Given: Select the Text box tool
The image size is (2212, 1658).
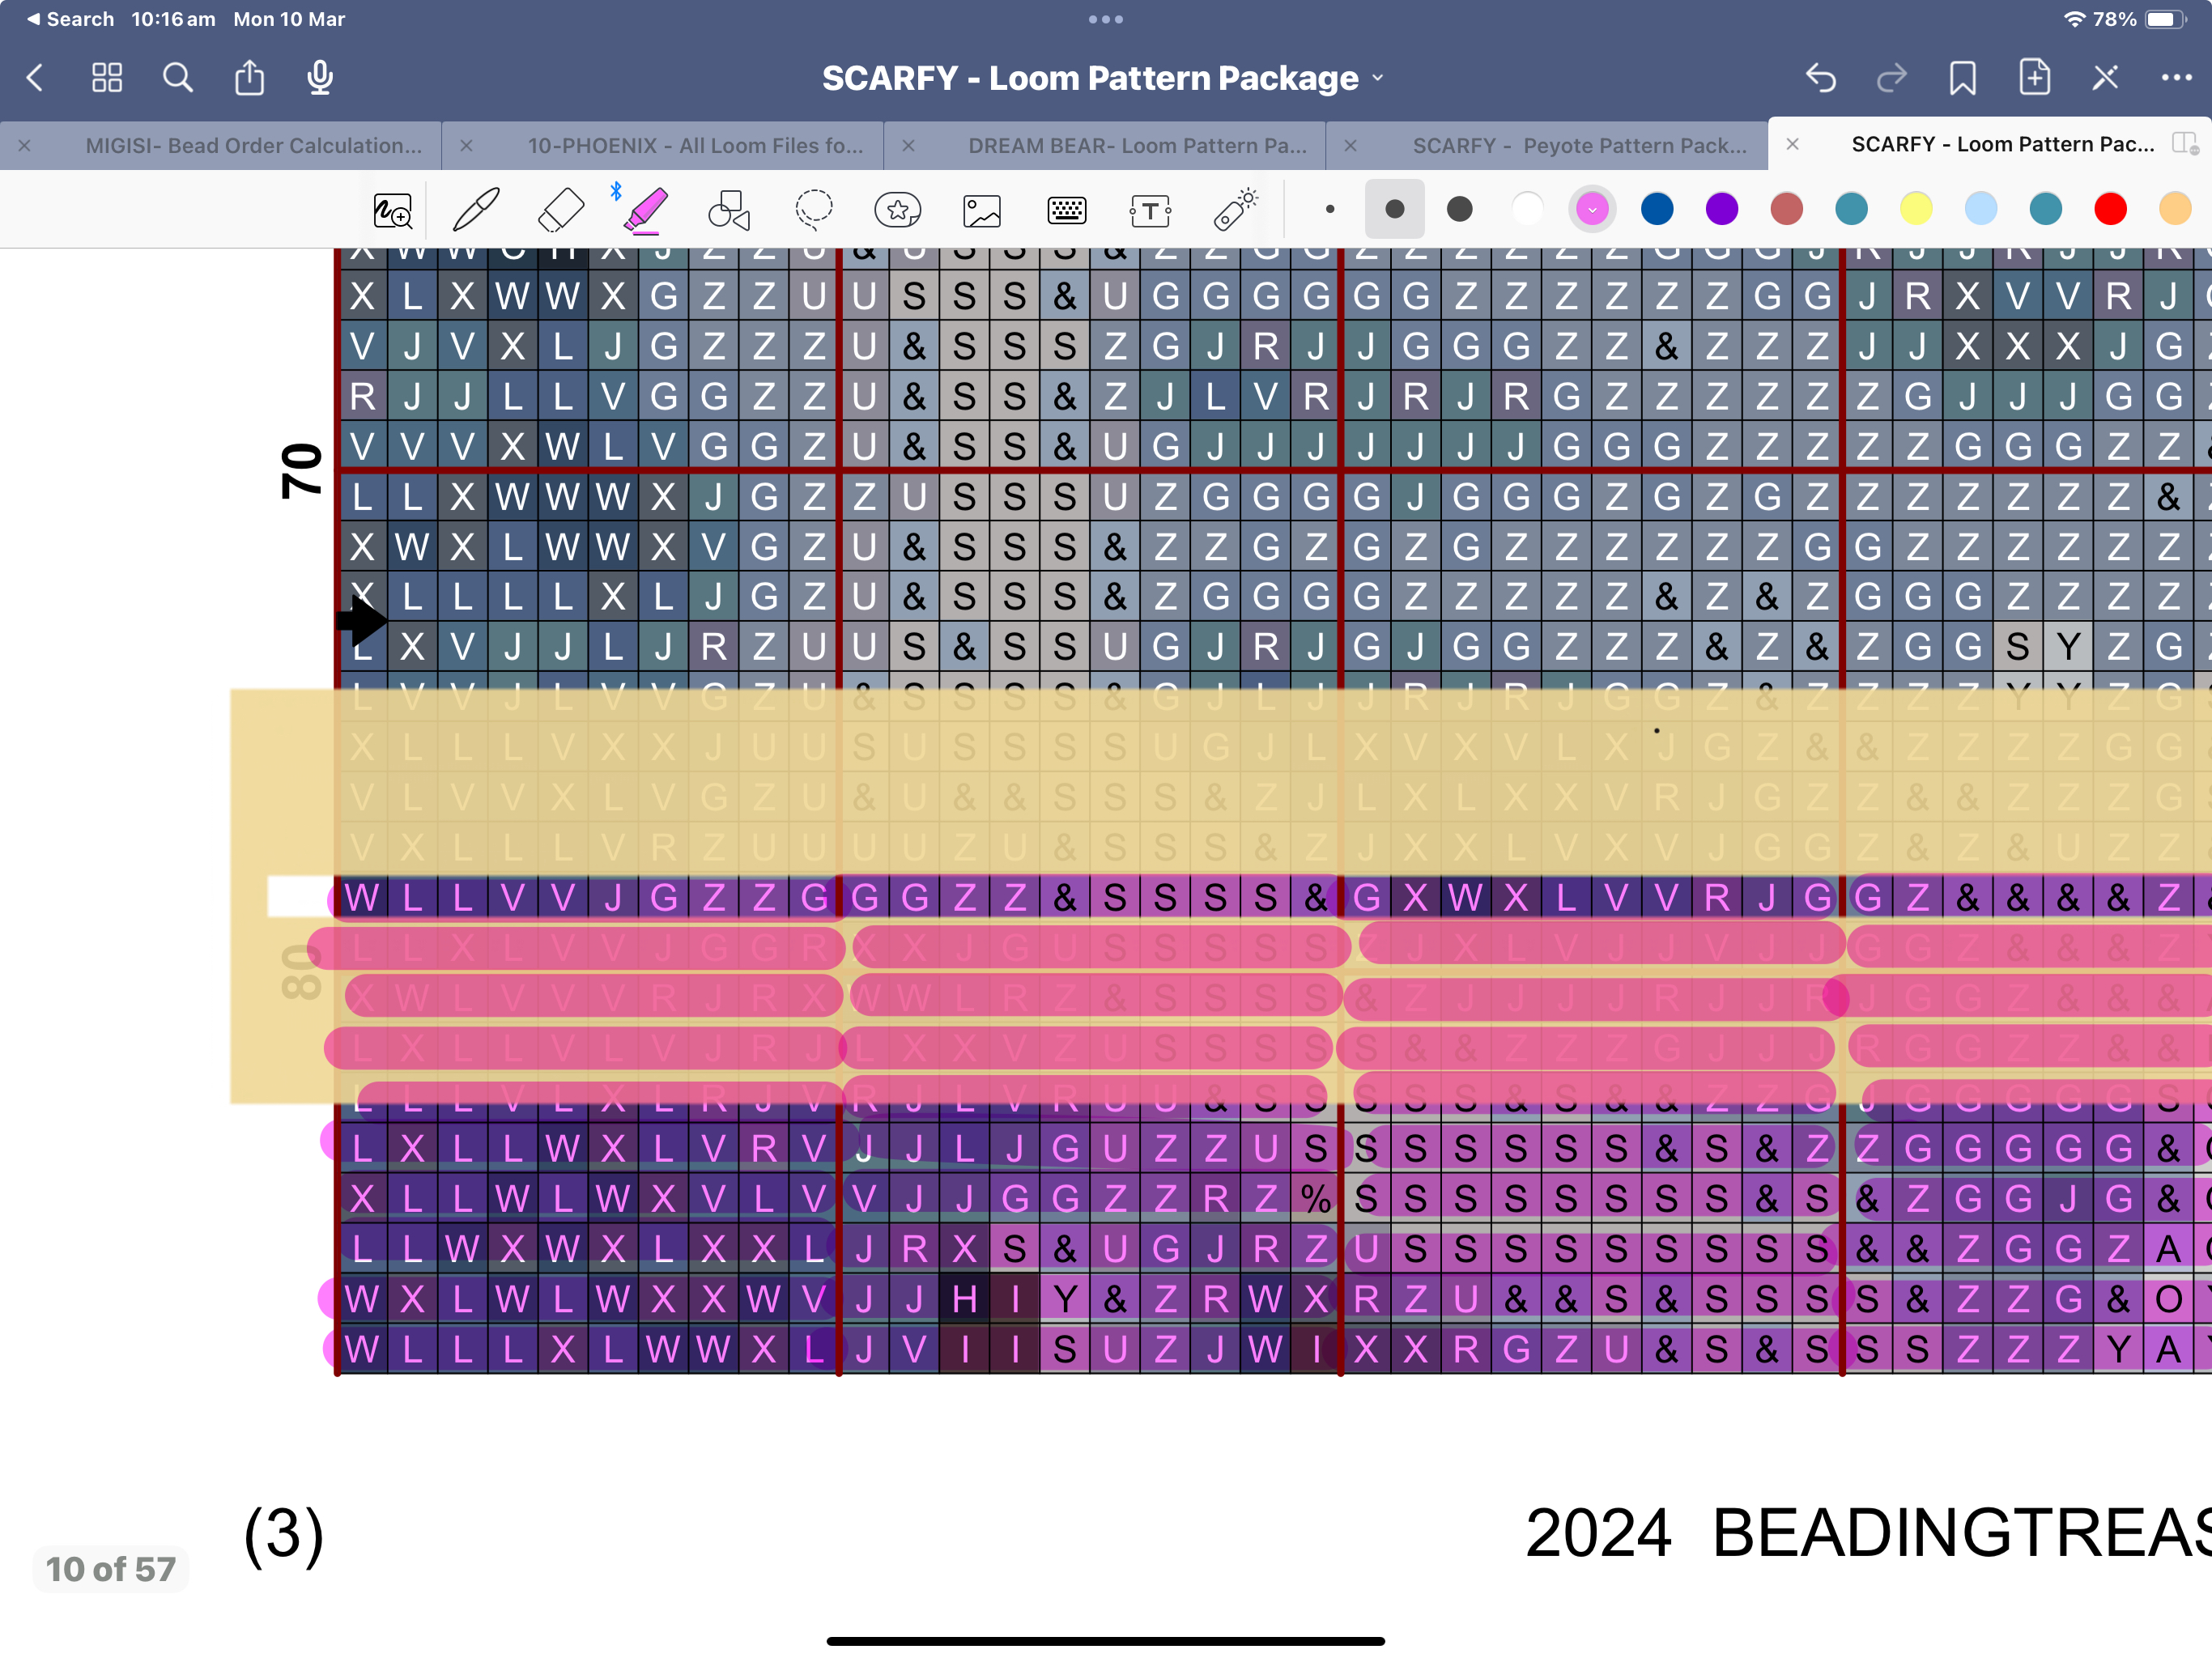Looking at the screenshot, I should [x=1150, y=210].
